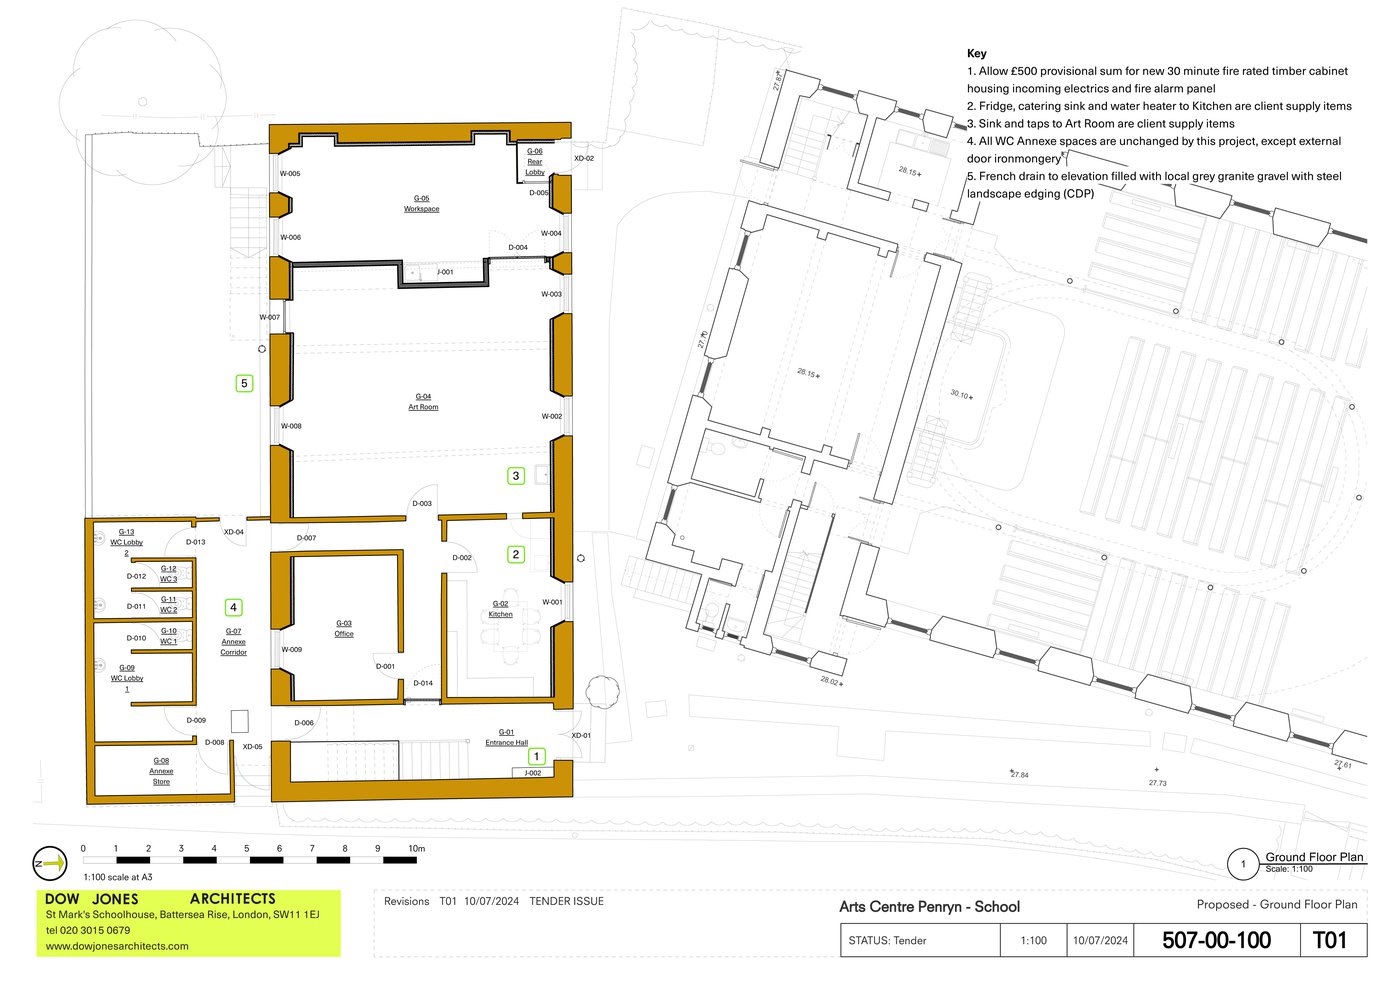1400x990 pixels.
Task: Open www.dowjonesarchitects.com
Action: click(118, 943)
